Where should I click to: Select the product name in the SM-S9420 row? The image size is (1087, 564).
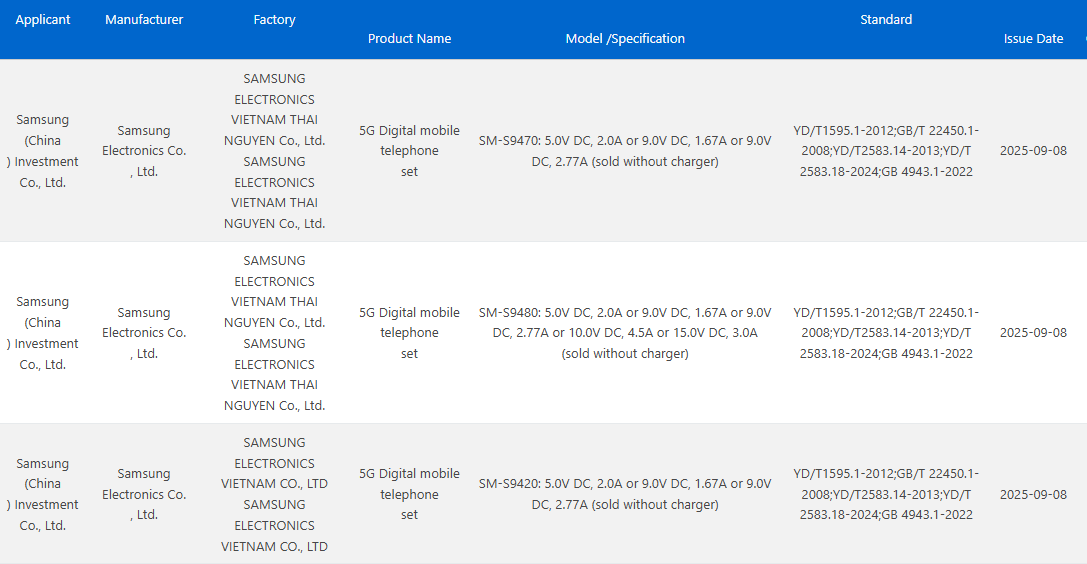click(x=409, y=494)
